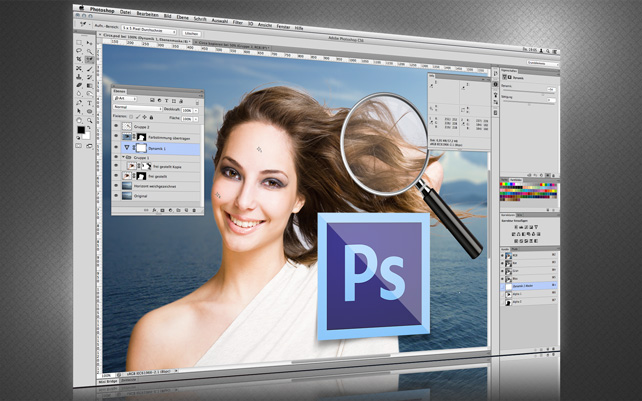Hide the Gruppe 2 layer
This screenshot has width=642, height=401.
[x=116, y=126]
